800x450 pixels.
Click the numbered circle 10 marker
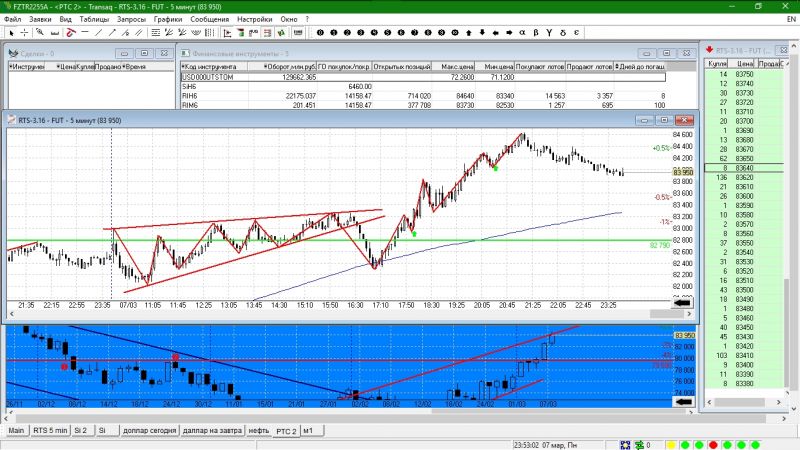pos(455,33)
